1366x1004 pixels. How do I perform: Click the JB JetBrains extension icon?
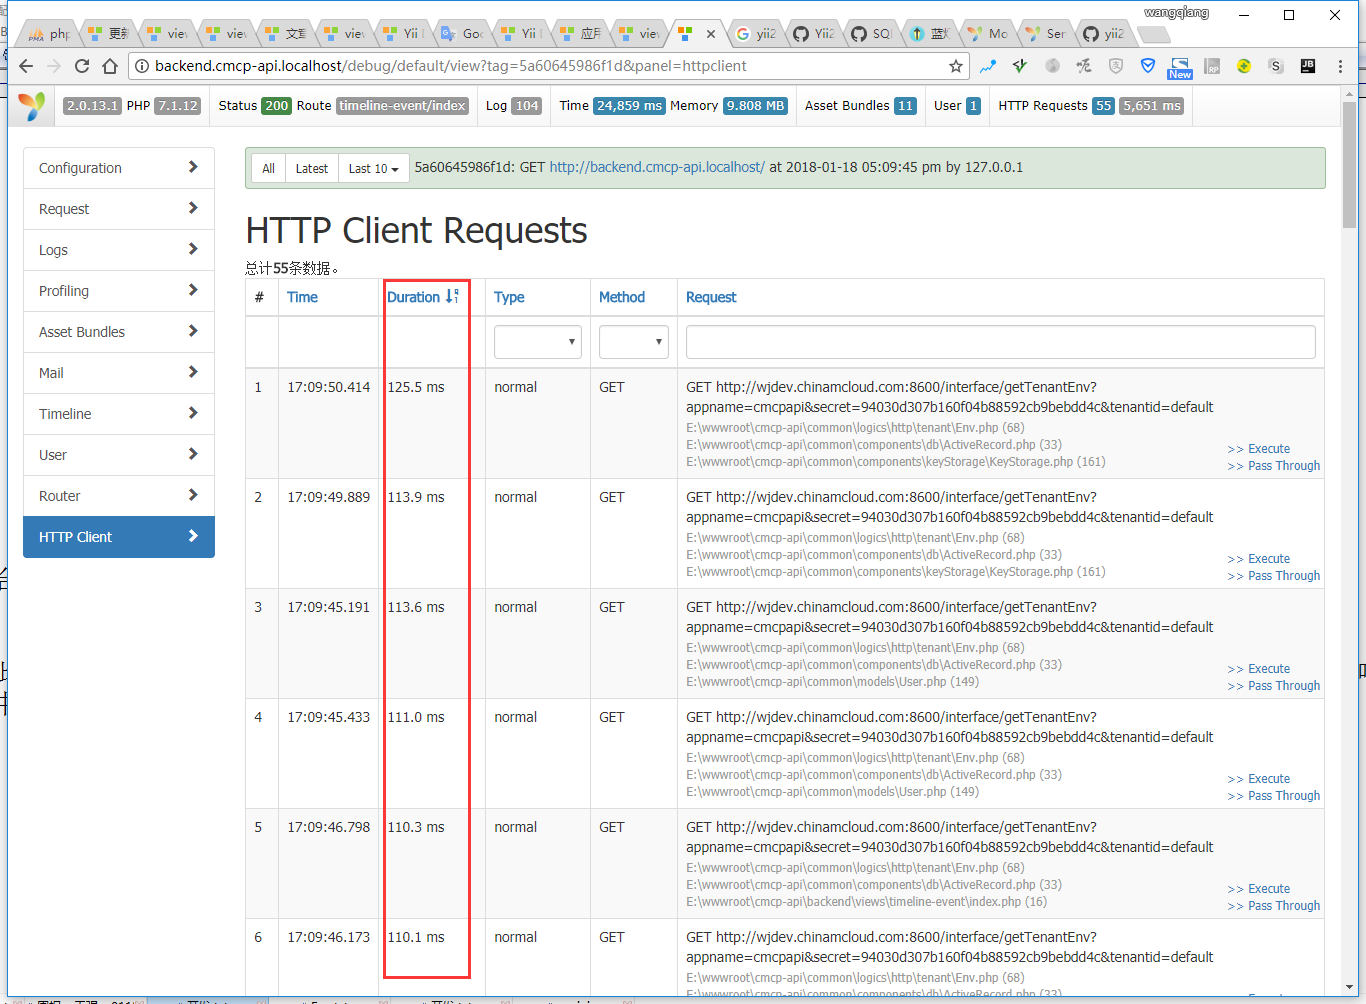point(1307,66)
